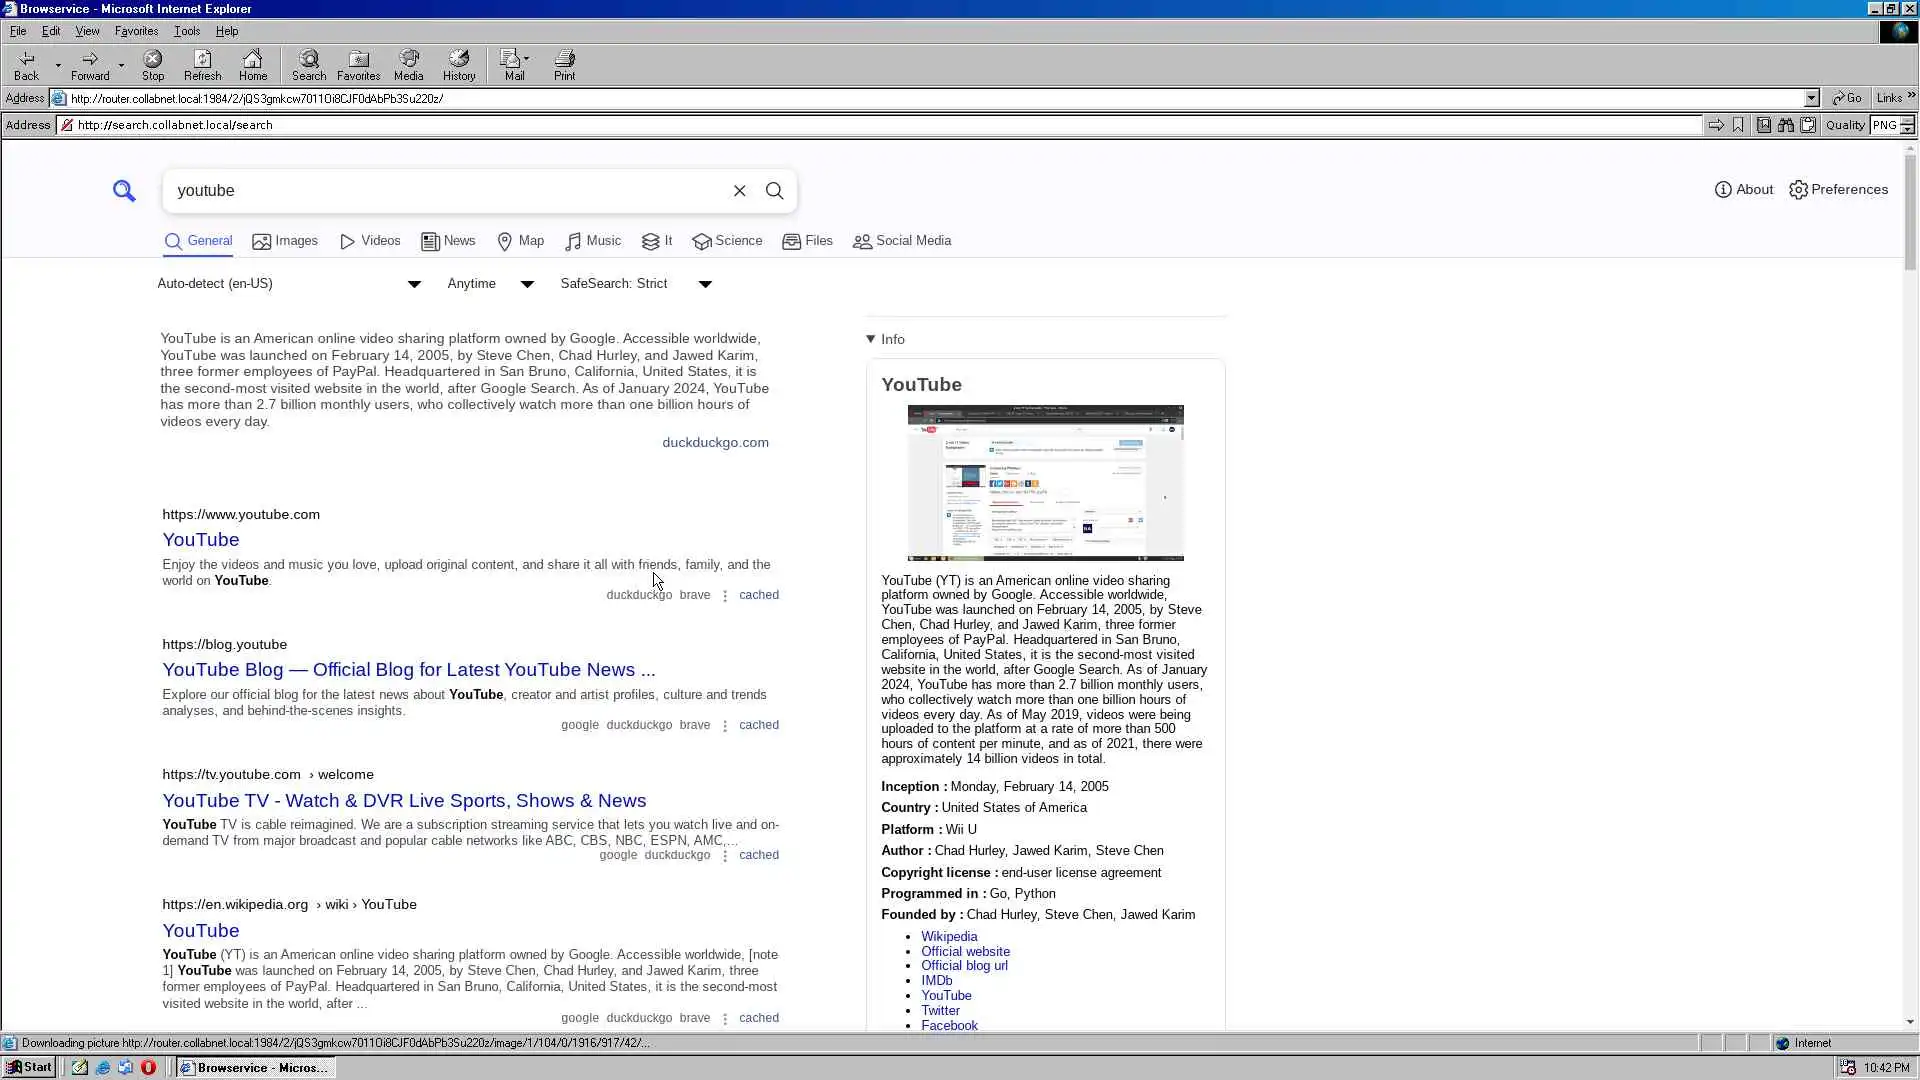This screenshot has width=1920, height=1080.
Task: Open YouTube Blog search result
Action: click(408, 670)
